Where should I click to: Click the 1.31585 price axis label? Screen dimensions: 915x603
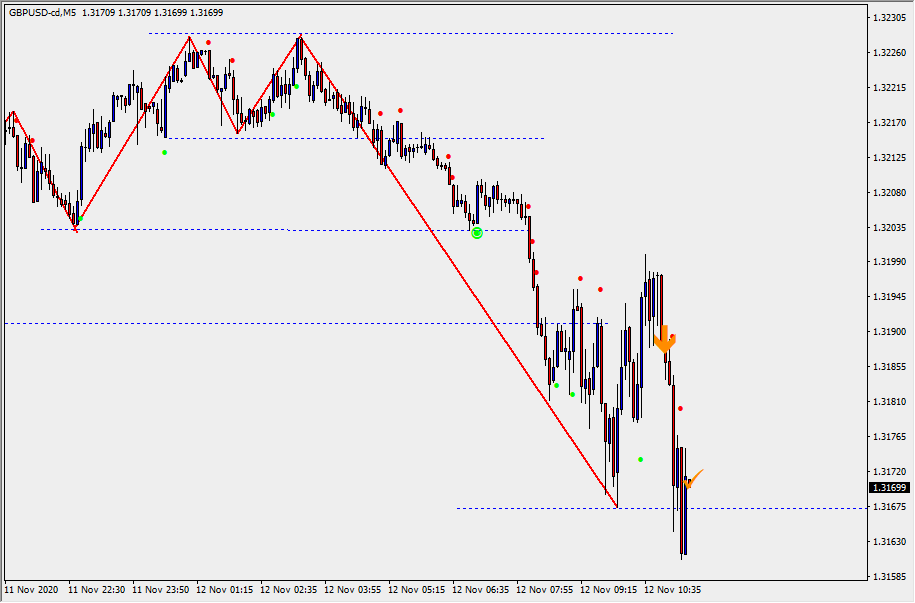pyautogui.click(x=888, y=577)
